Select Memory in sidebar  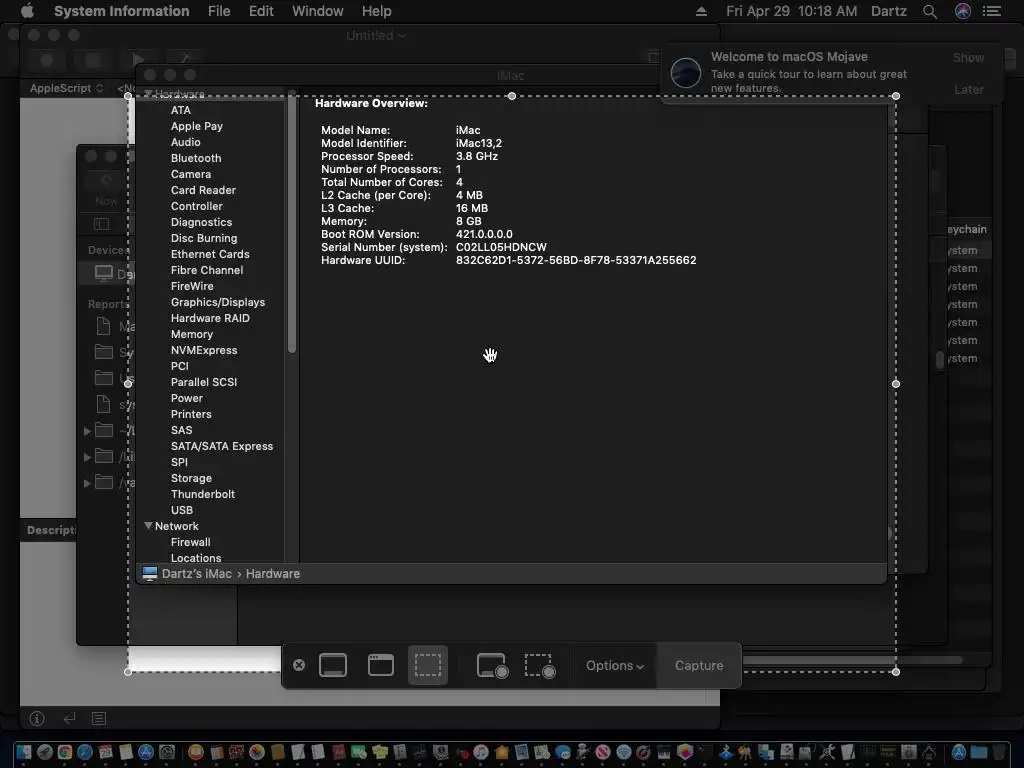pyautogui.click(x=191, y=334)
